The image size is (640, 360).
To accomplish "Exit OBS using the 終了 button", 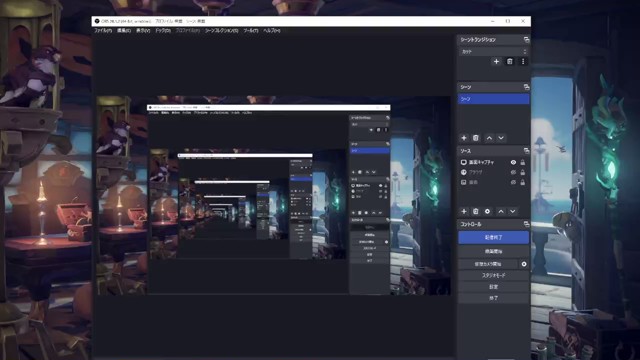I will coord(493,298).
